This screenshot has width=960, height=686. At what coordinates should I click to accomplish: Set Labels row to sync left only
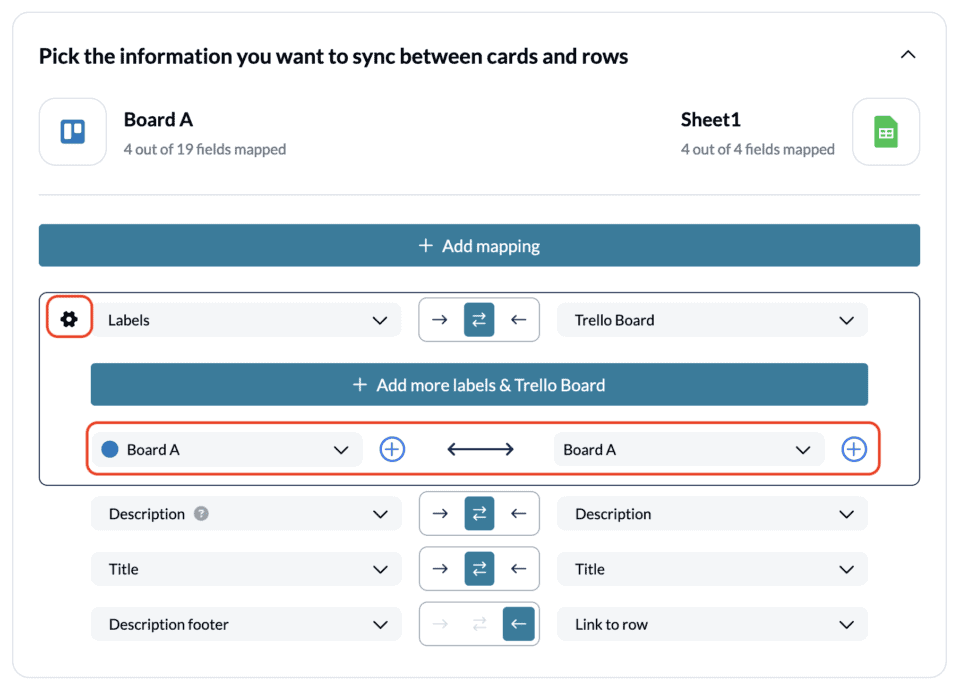[519, 320]
